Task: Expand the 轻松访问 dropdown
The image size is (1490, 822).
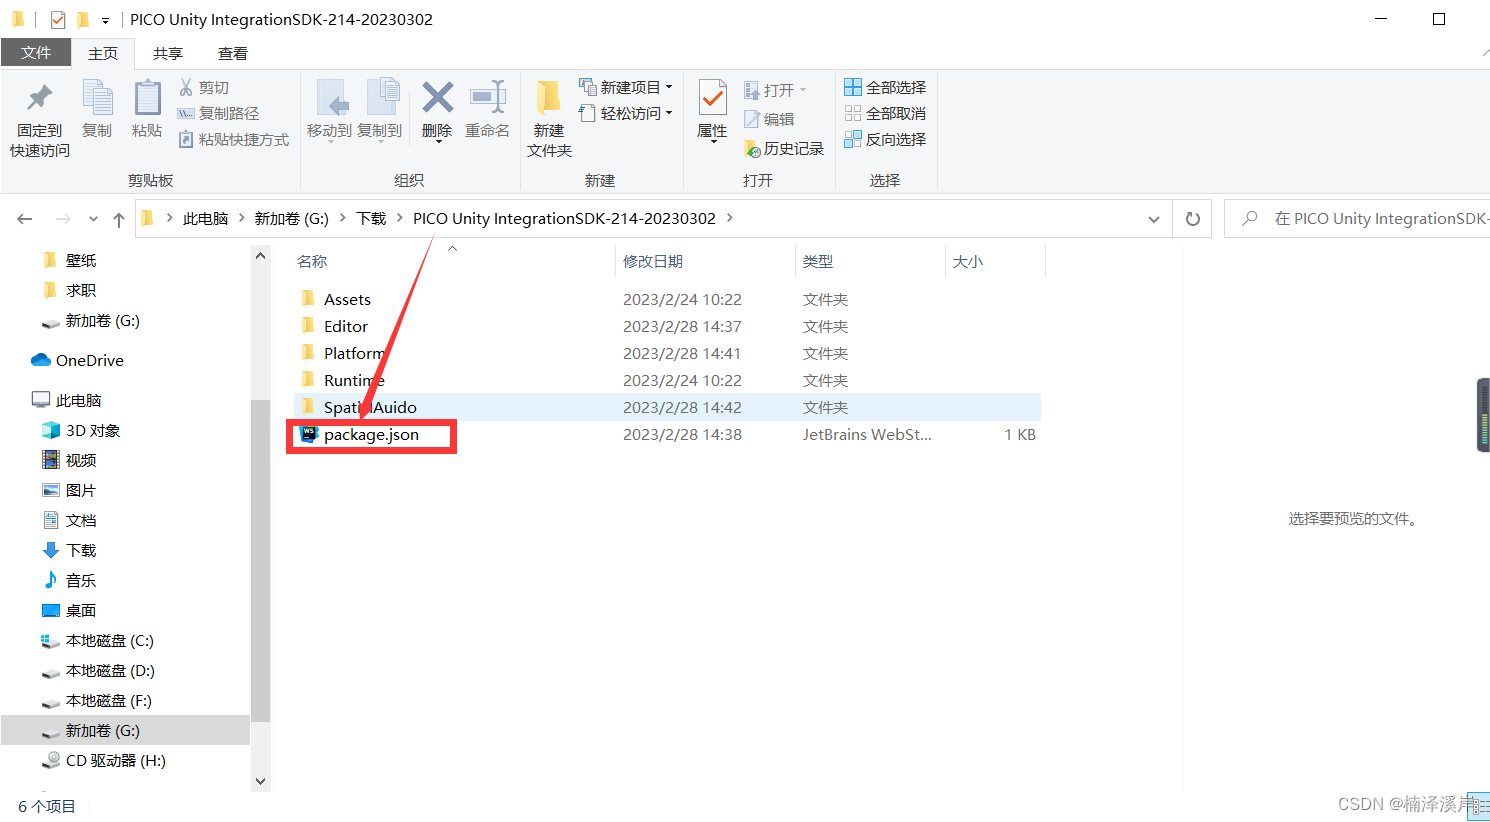Action: (x=670, y=112)
